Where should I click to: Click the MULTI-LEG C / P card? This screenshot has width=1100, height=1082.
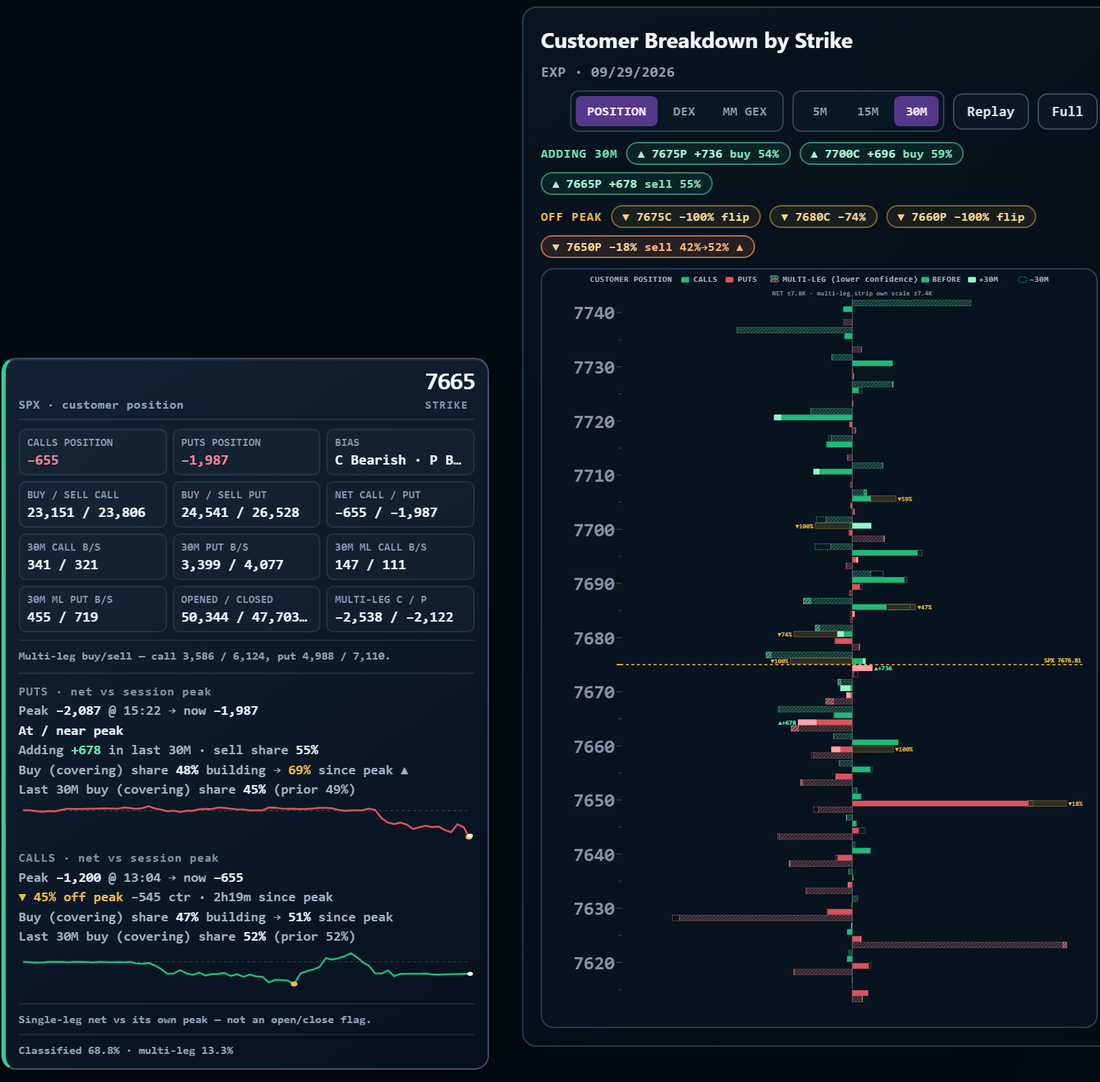[x=400, y=609]
